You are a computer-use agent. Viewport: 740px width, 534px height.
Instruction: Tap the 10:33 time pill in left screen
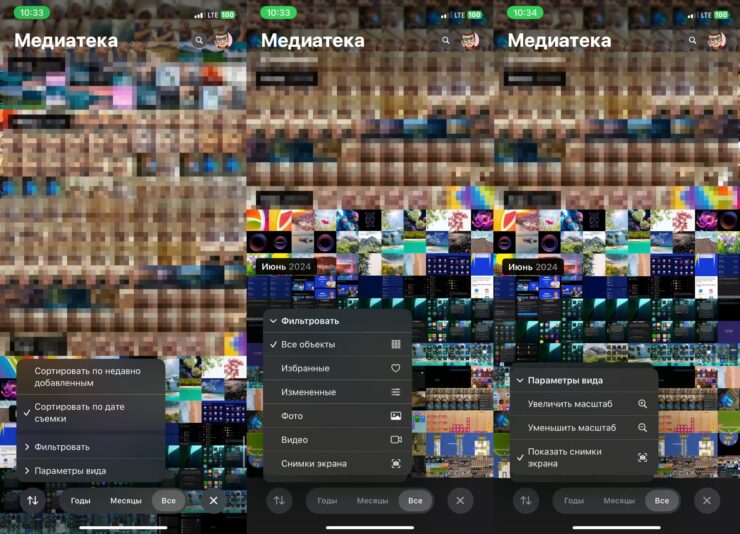32,13
